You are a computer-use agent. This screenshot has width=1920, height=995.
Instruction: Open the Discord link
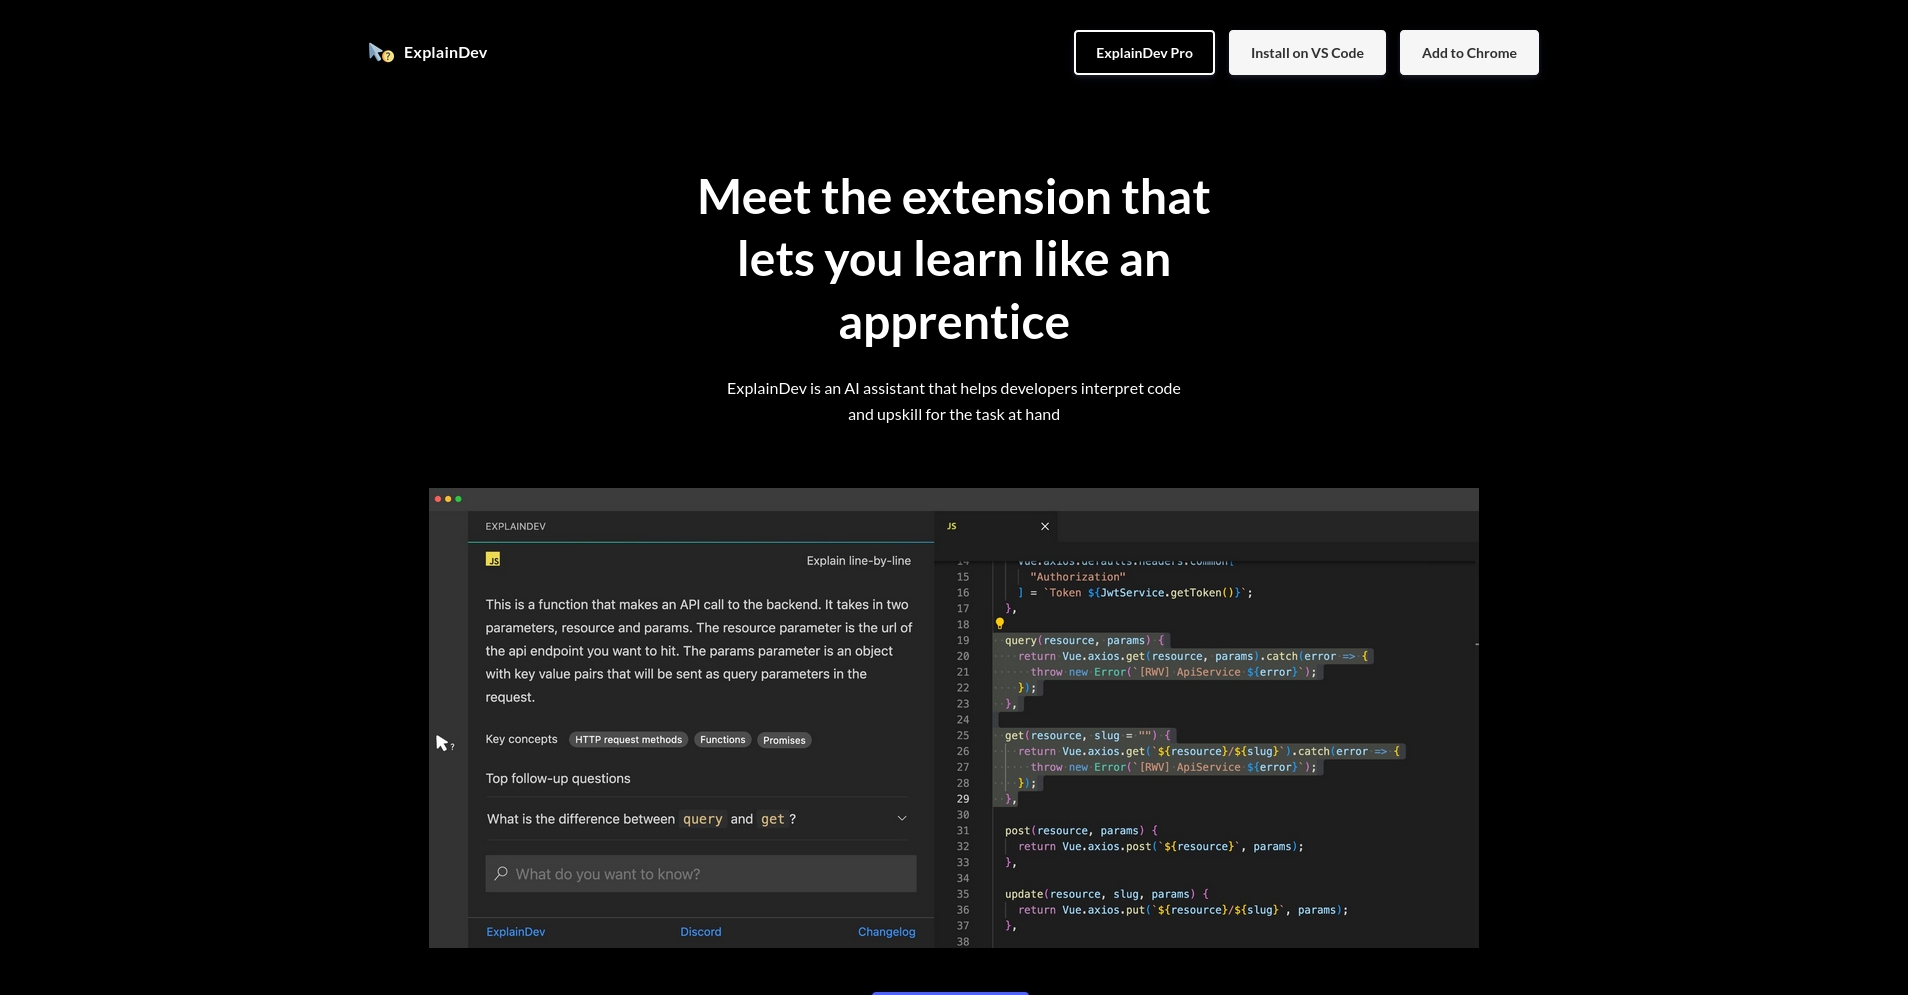tap(701, 932)
